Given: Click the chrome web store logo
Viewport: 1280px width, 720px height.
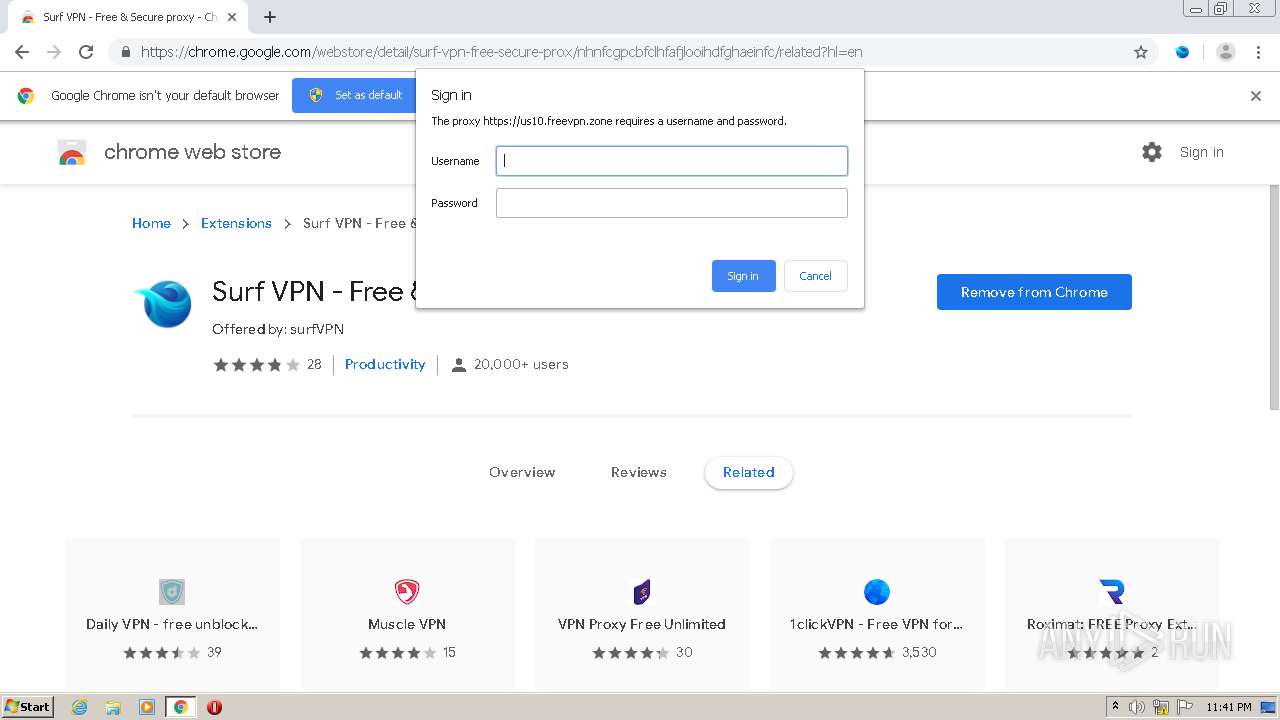Looking at the screenshot, I should tap(72, 153).
